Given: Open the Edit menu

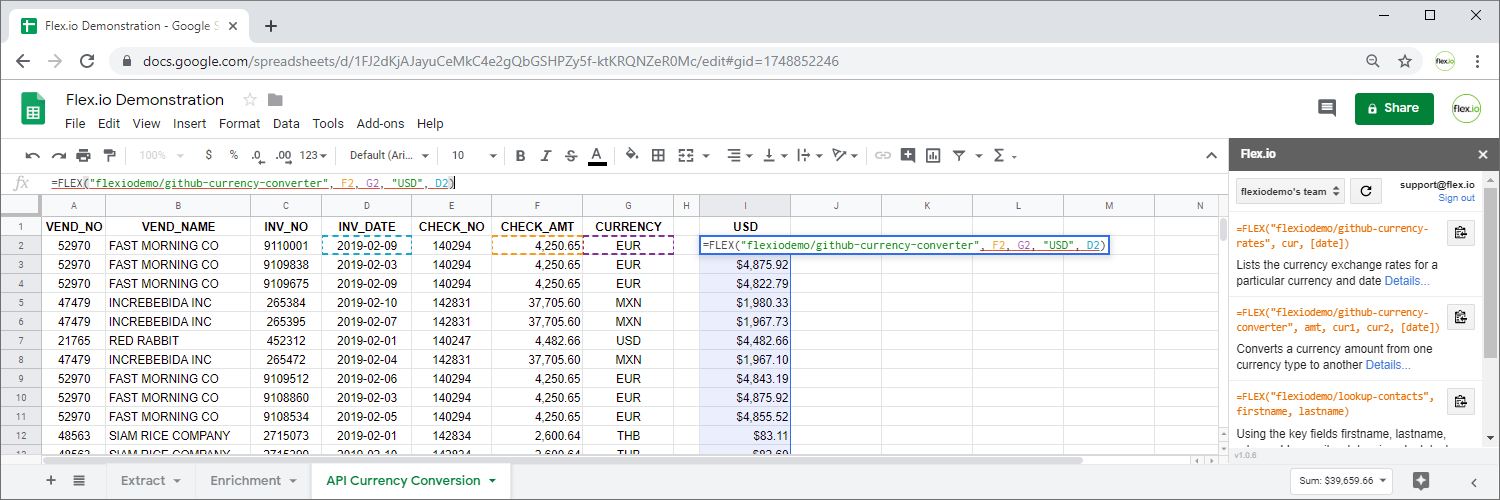Looking at the screenshot, I should [109, 124].
